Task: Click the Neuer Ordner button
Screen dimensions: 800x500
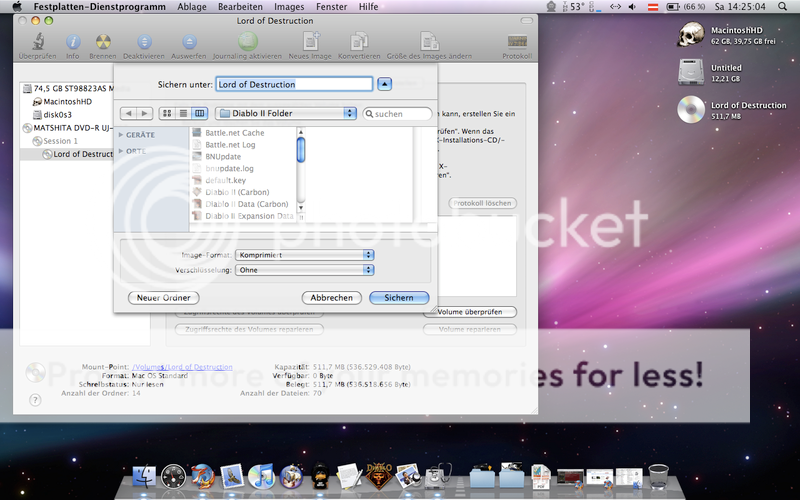Action: [x=164, y=298]
